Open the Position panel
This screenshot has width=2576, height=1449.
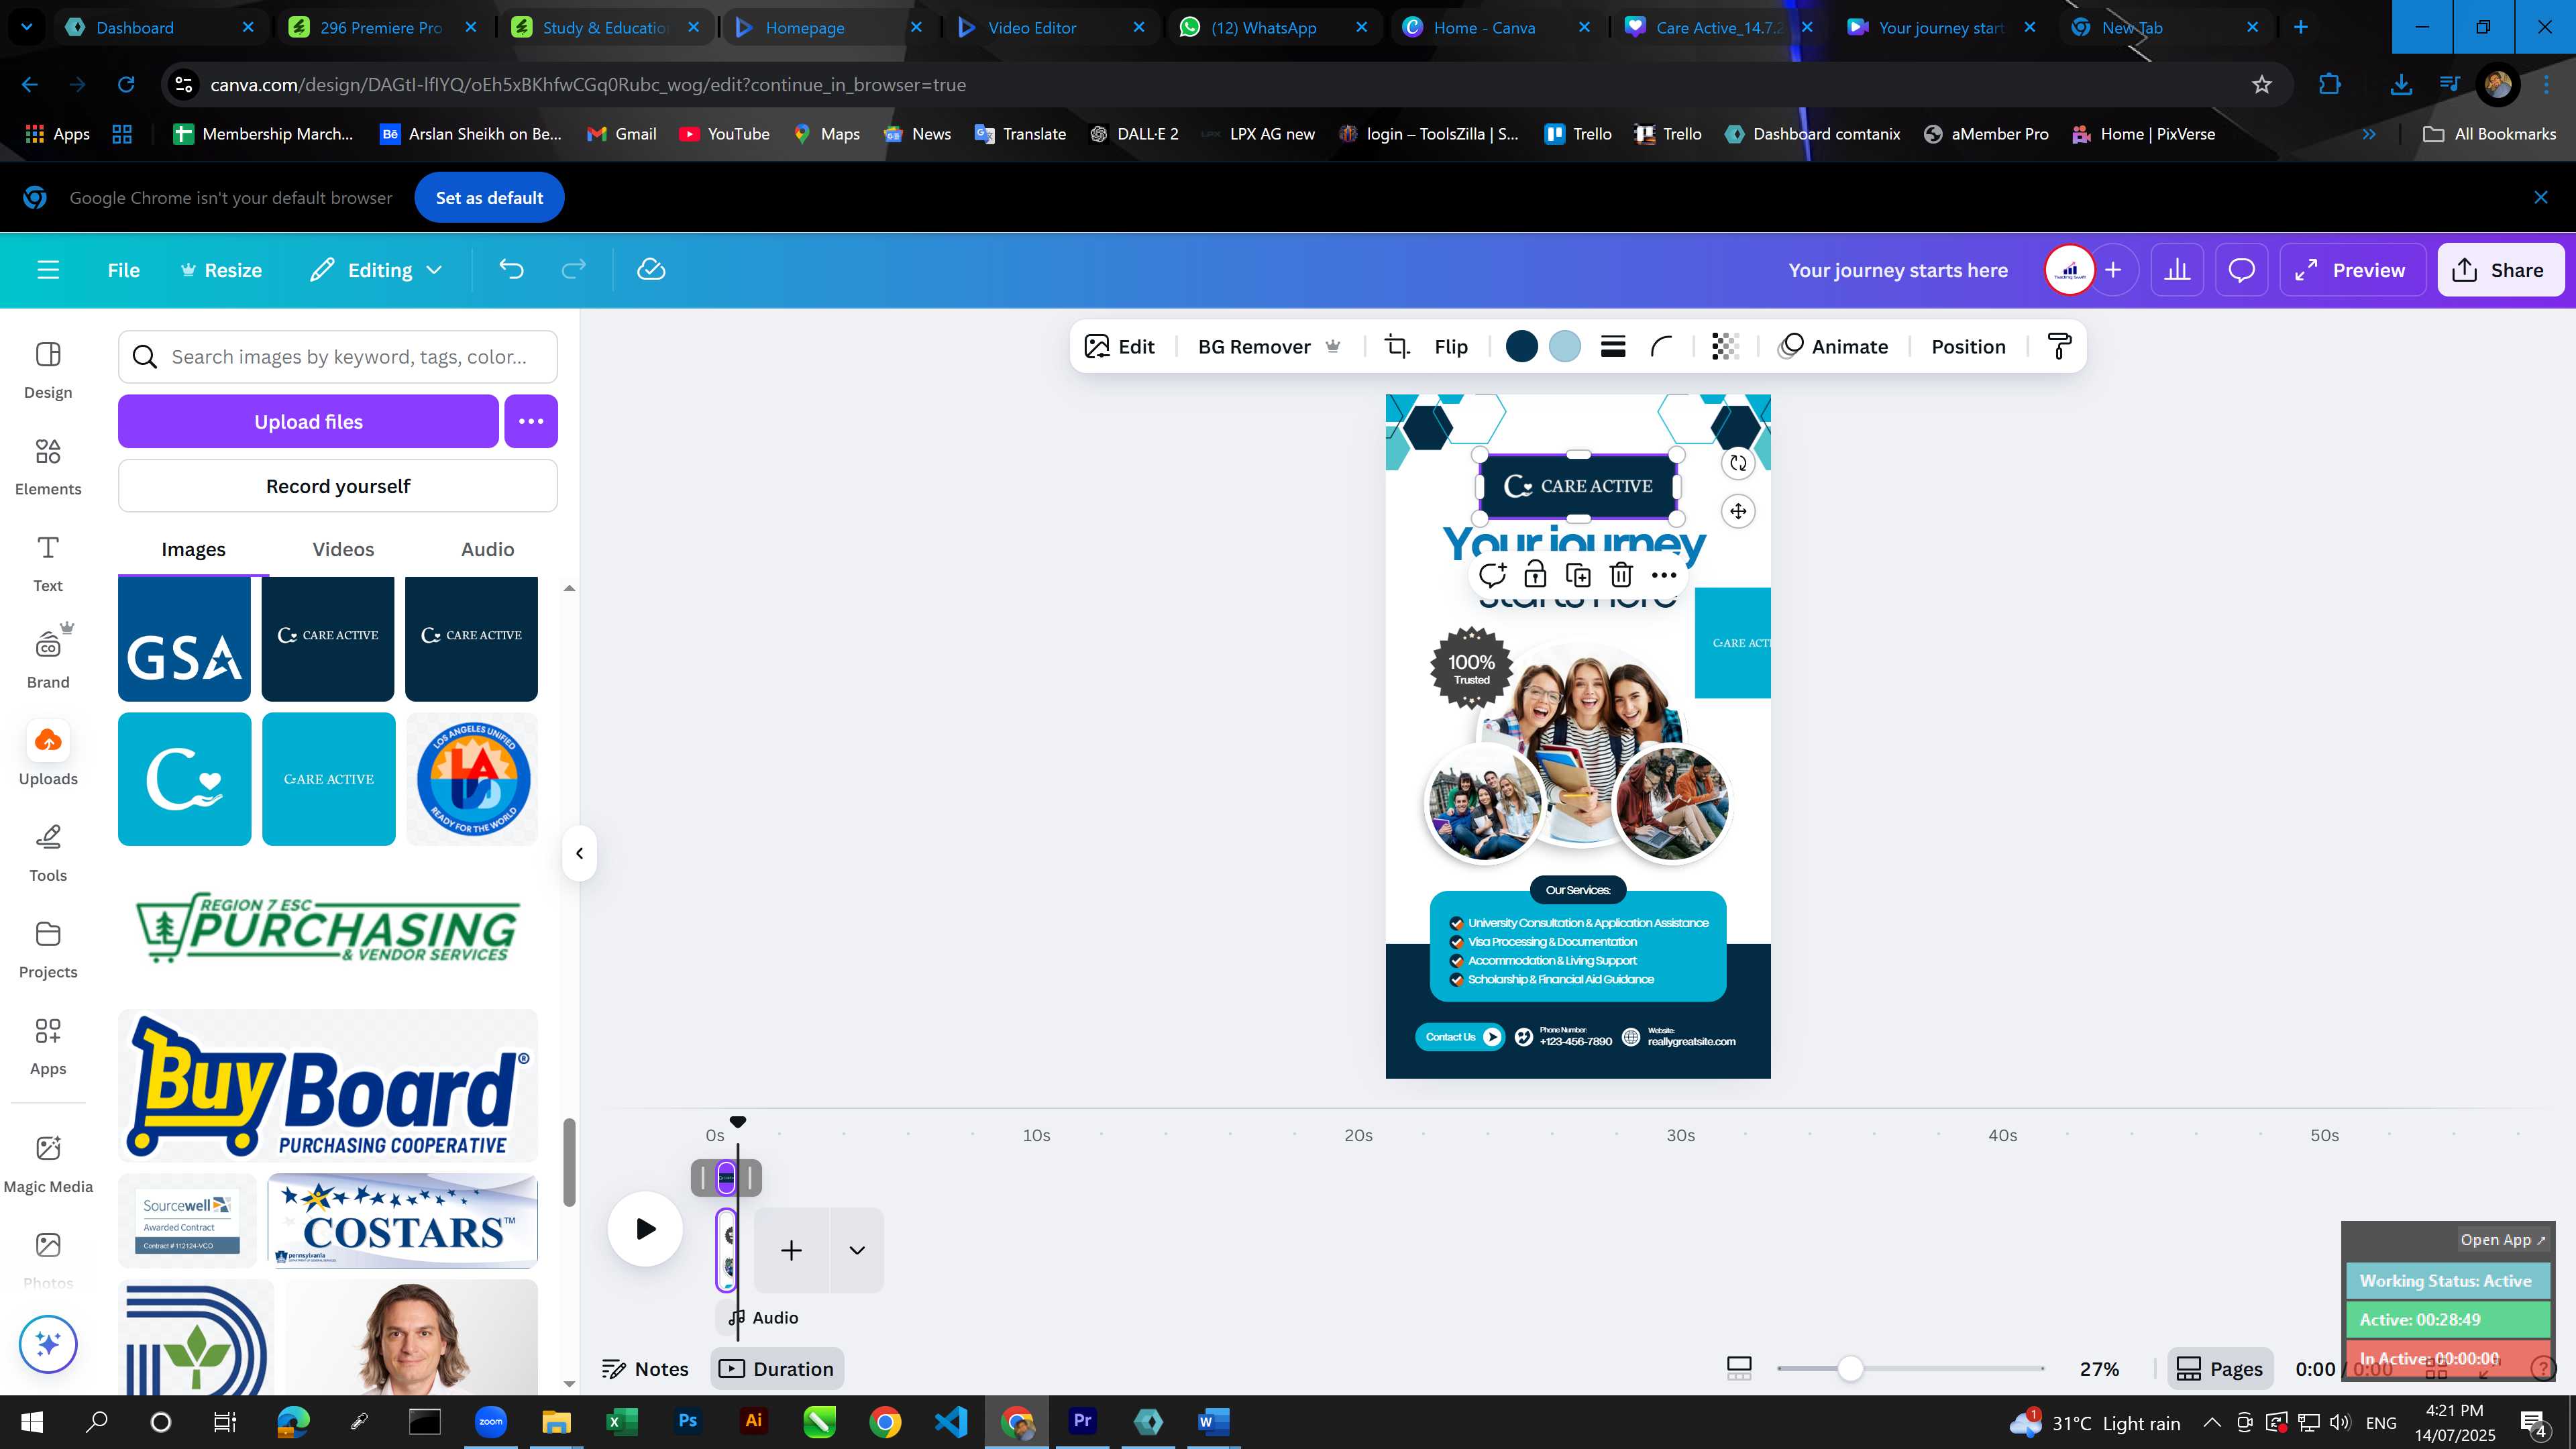(x=1968, y=347)
